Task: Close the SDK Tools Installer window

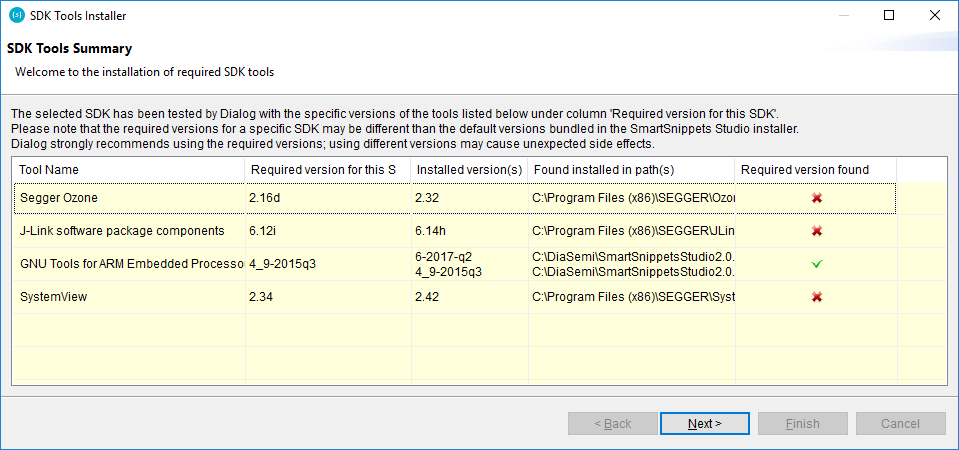Action: (x=935, y=16)
